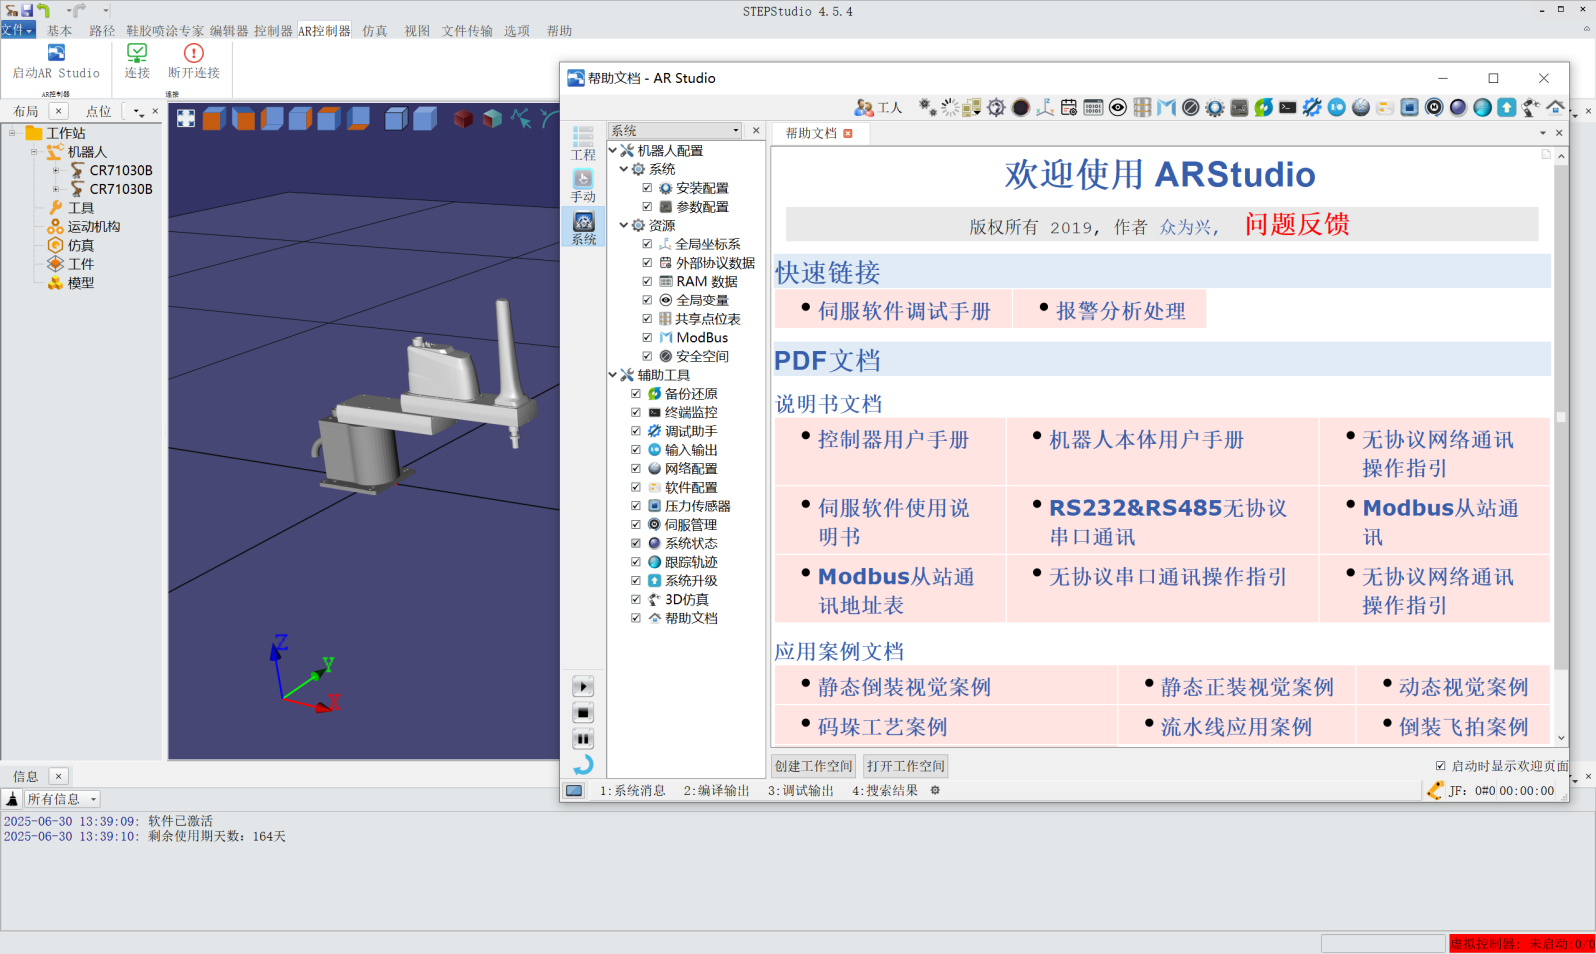Collapse the 辅助工具 tree node

pos(613,375)
